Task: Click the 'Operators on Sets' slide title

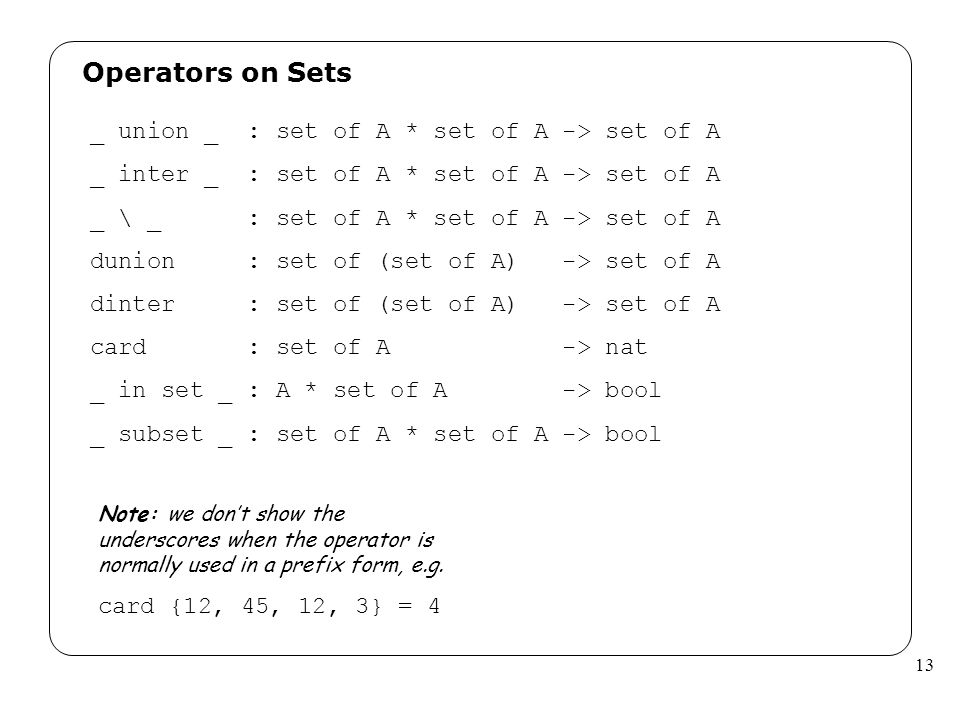Action: click(217, 73)
